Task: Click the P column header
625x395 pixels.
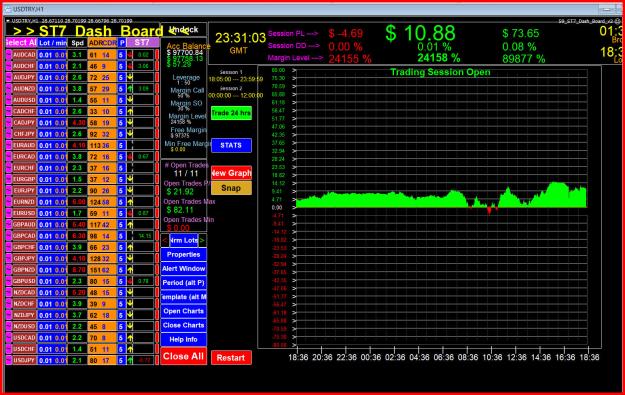Action: tap(122, 43)
